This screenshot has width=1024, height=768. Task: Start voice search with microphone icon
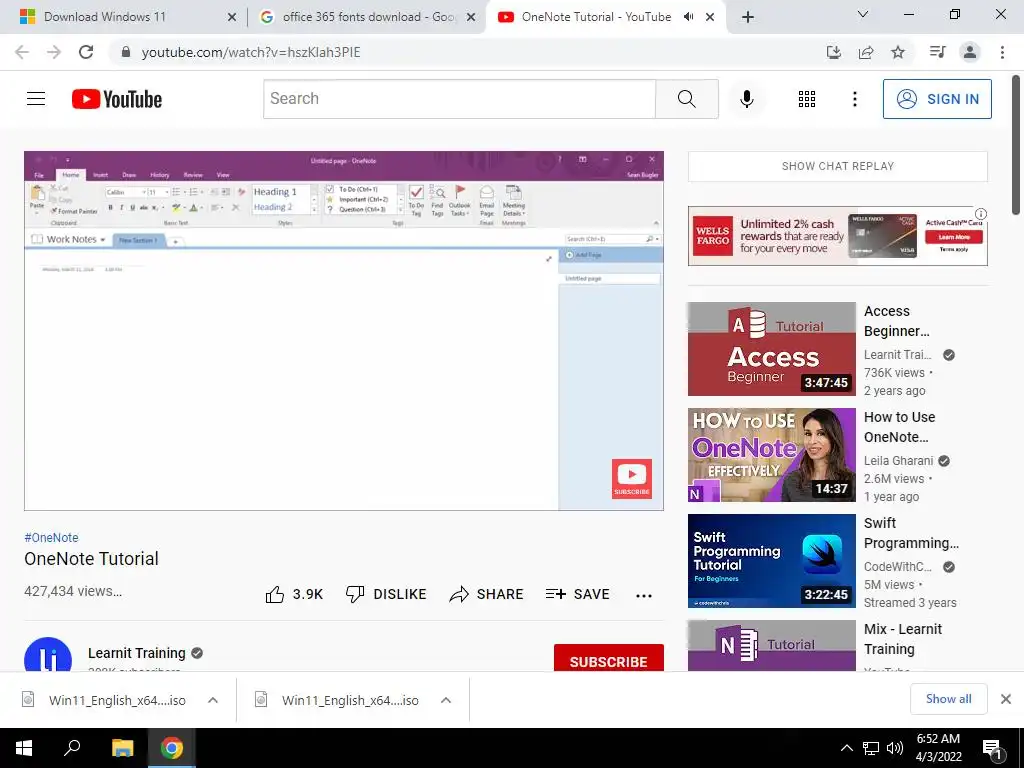pos(746,99)
